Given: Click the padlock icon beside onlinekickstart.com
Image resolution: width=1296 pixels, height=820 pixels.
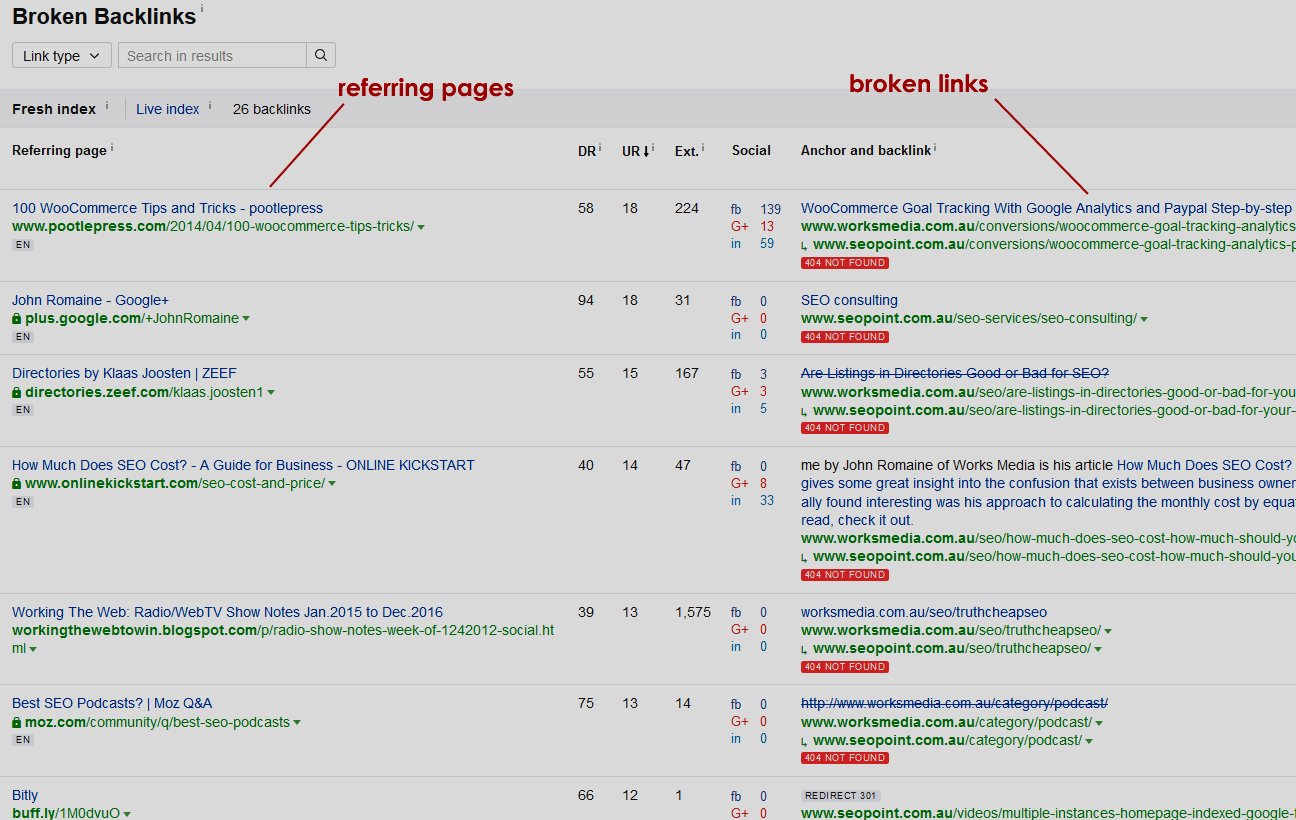Looking at the screenshot, I should pos(17,484).
